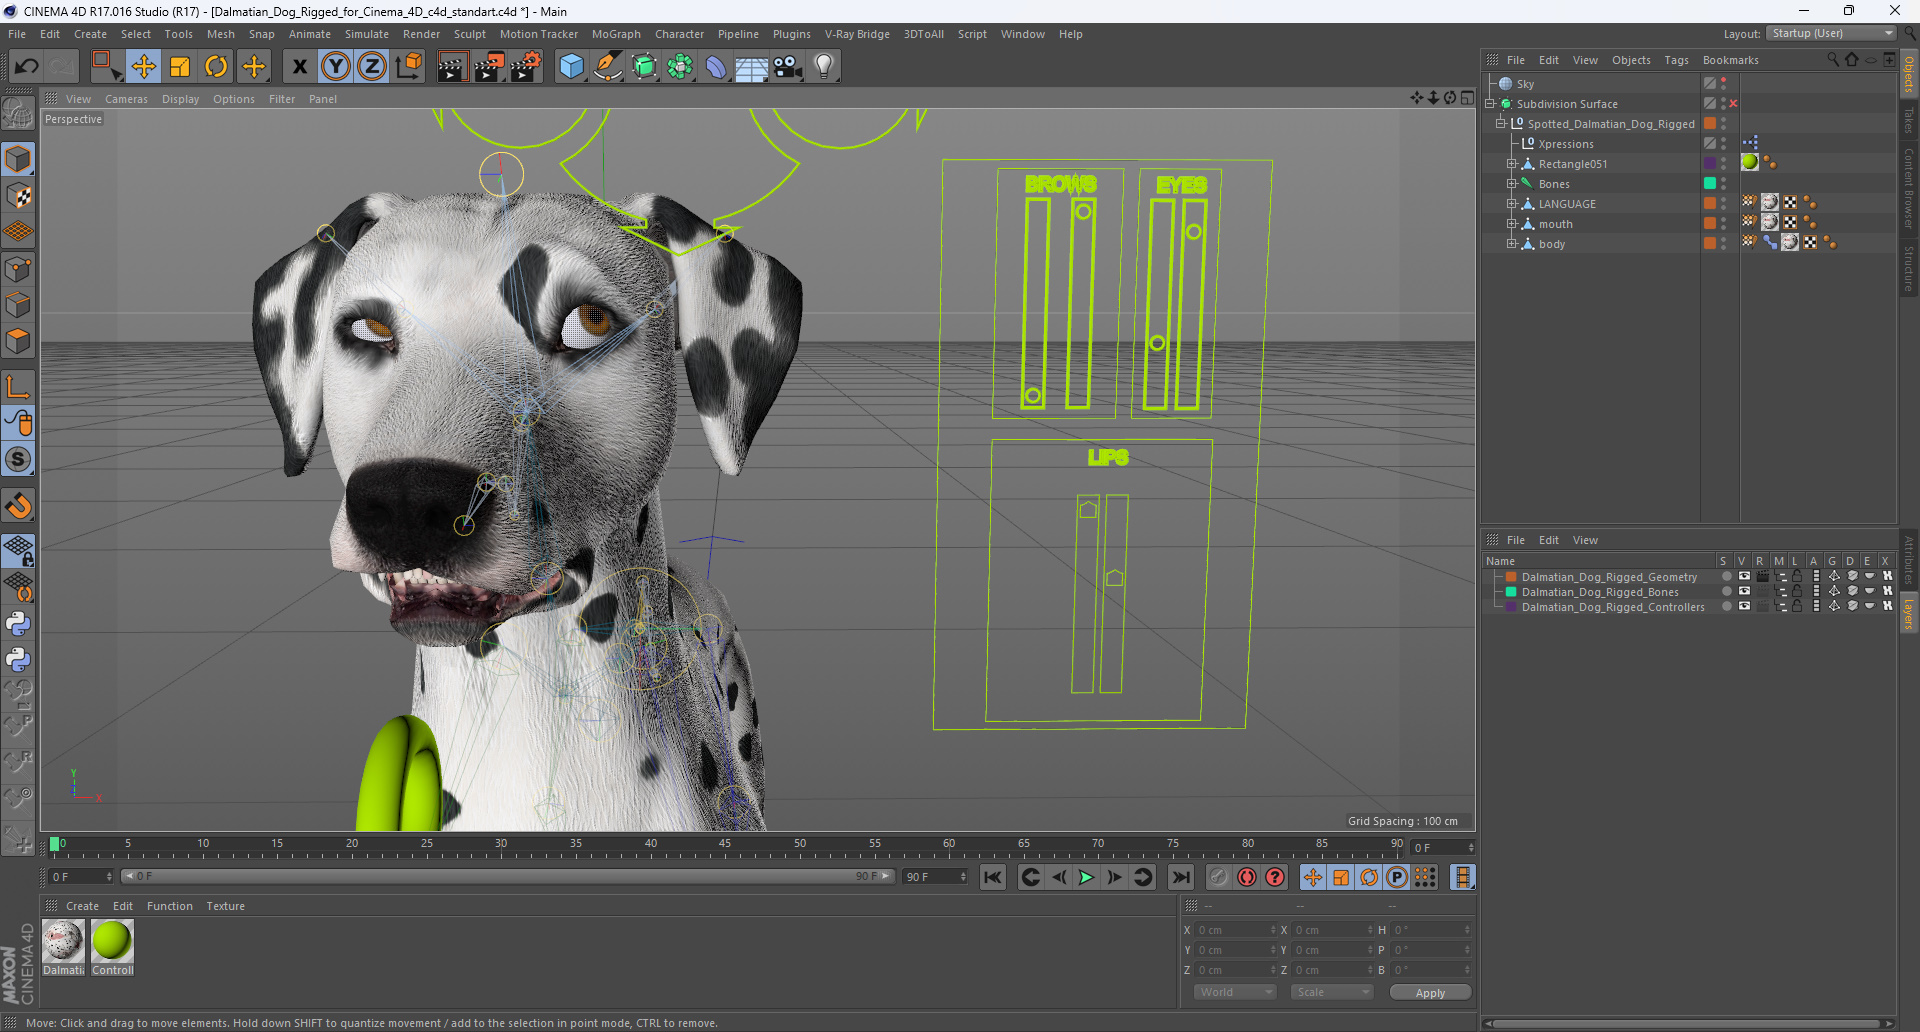Click the Undo arrow icon
The image size is (1920, 1032).
(x=27, y=67)
